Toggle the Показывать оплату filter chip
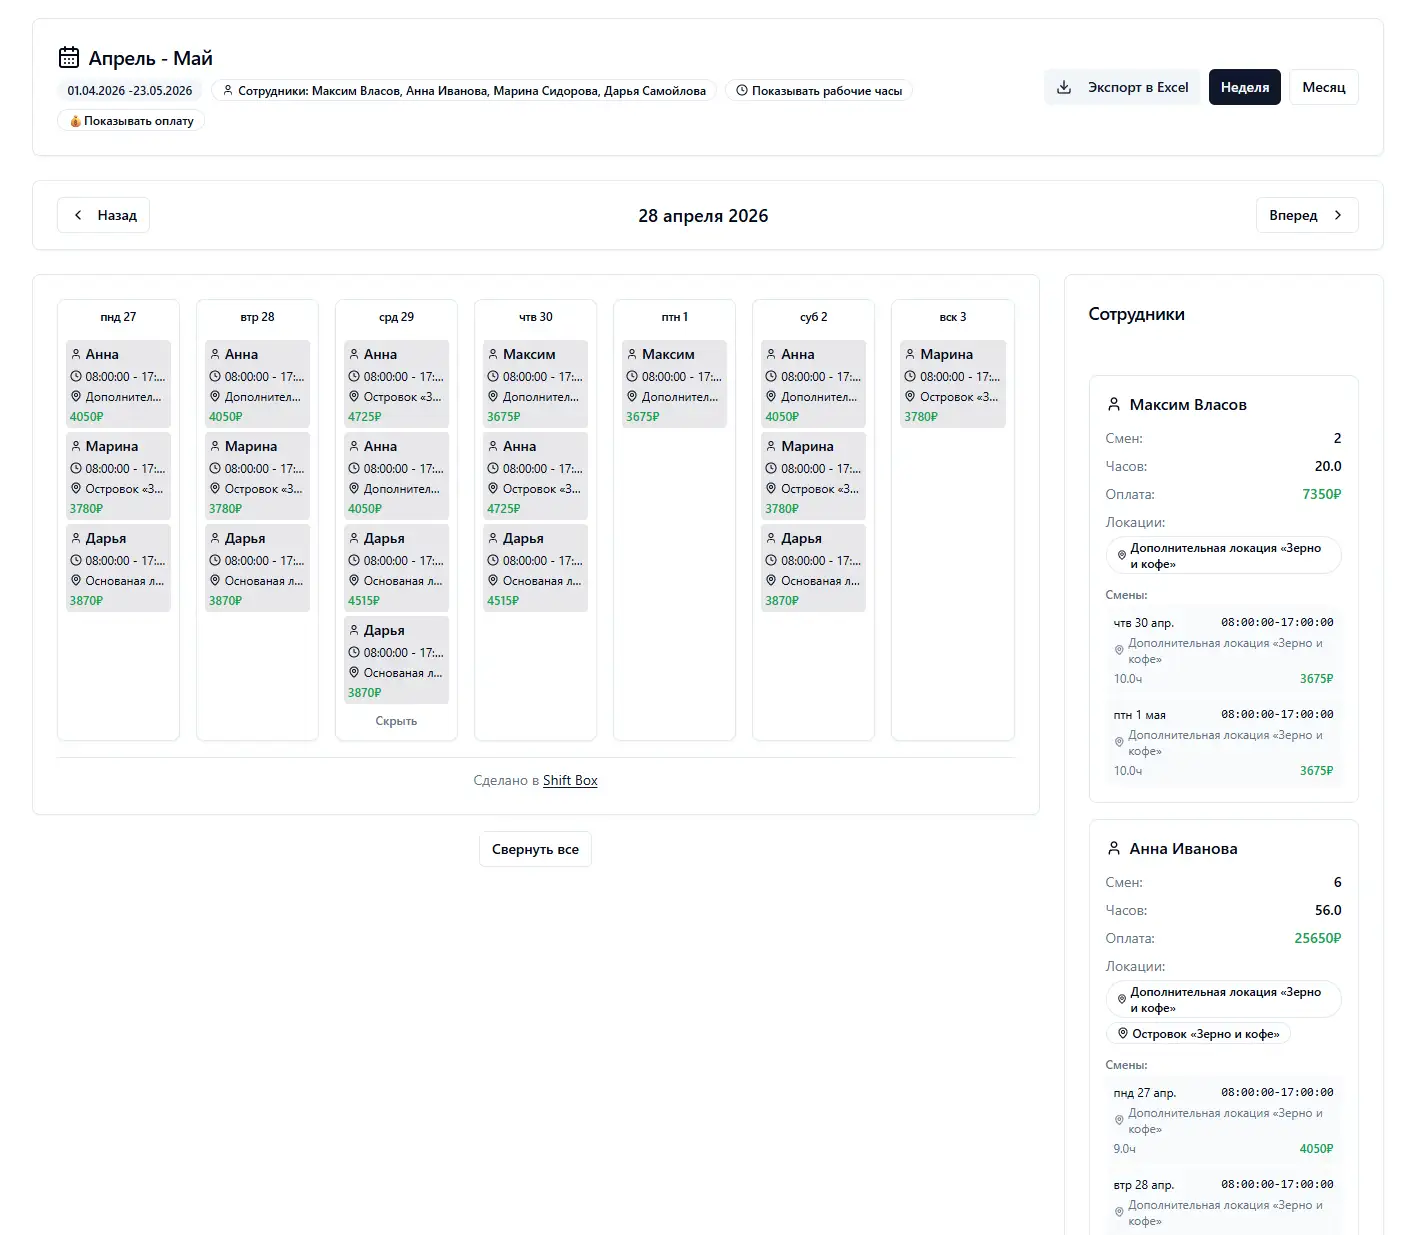1413x1235 pixels. (131, 121)
